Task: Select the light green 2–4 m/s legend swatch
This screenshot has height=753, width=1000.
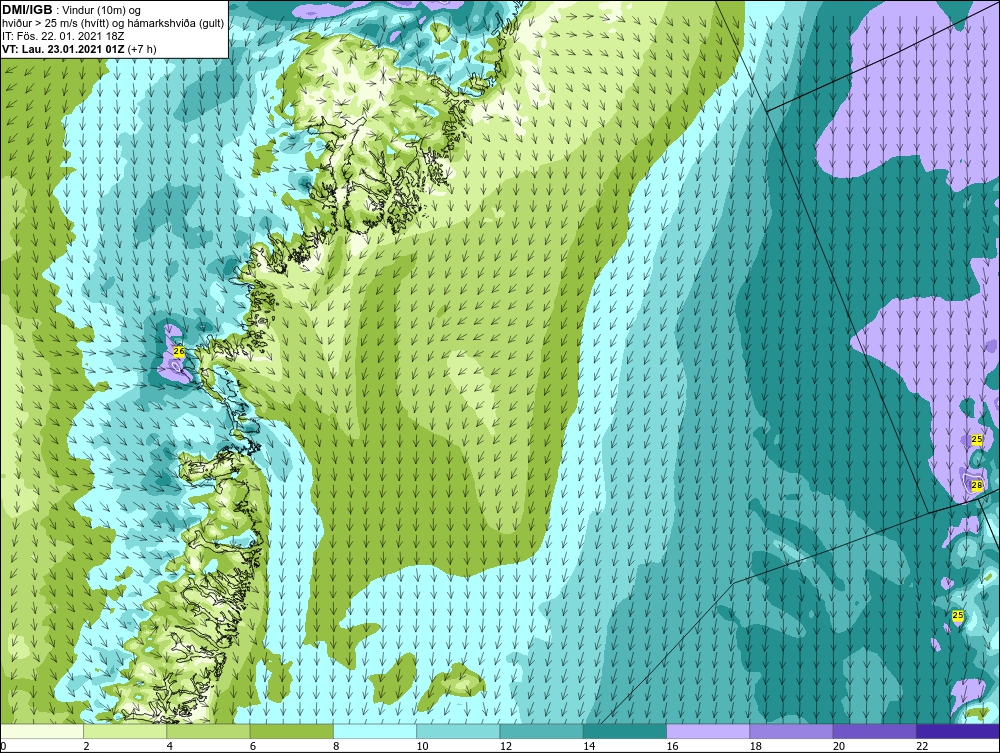Action: (x=125, y=731)
